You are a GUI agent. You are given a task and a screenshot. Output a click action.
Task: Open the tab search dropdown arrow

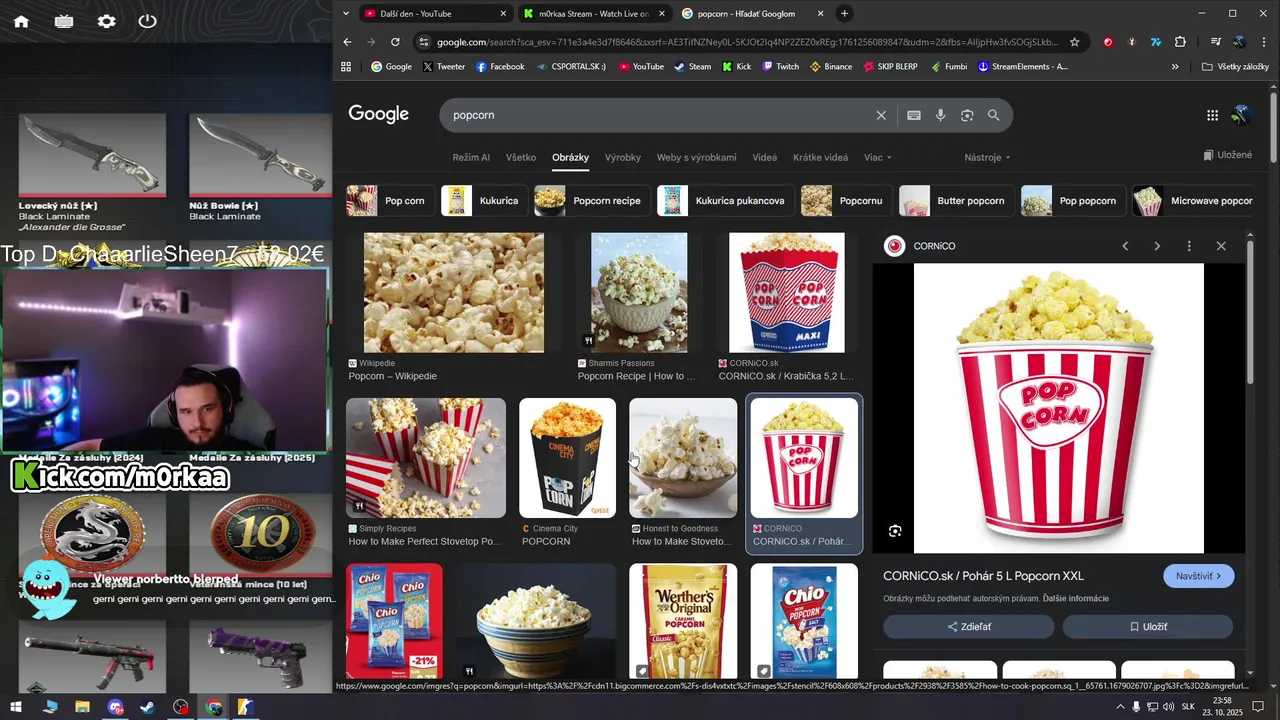coord(345,13)
